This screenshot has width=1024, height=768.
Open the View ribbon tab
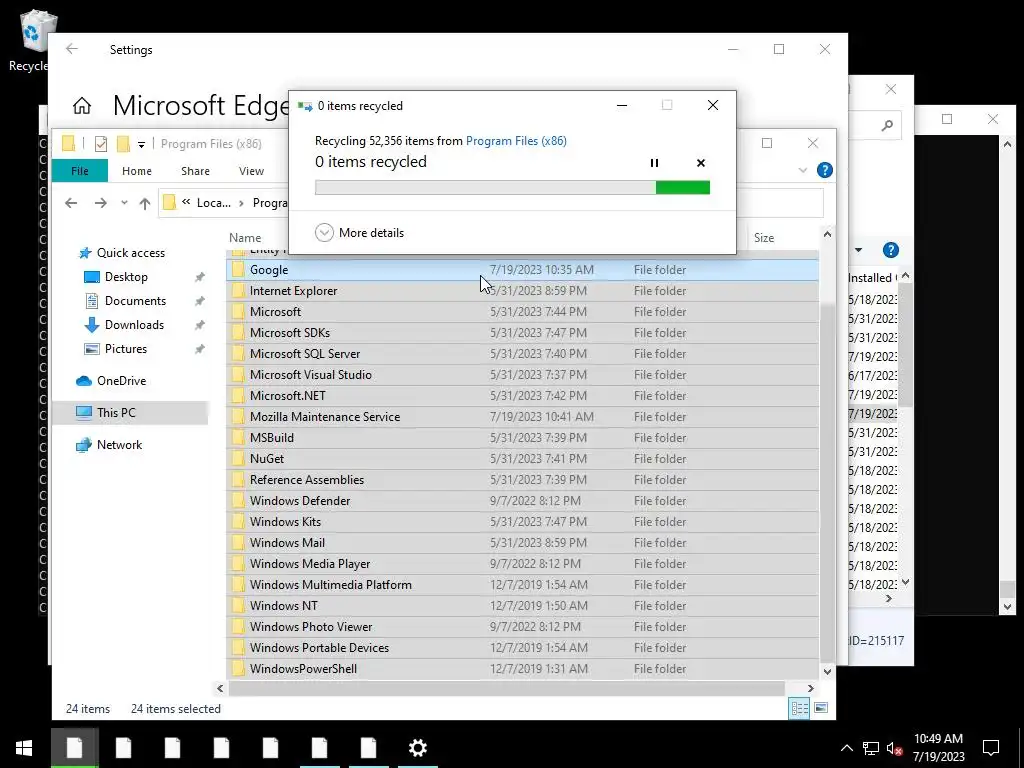coord(251,171)
